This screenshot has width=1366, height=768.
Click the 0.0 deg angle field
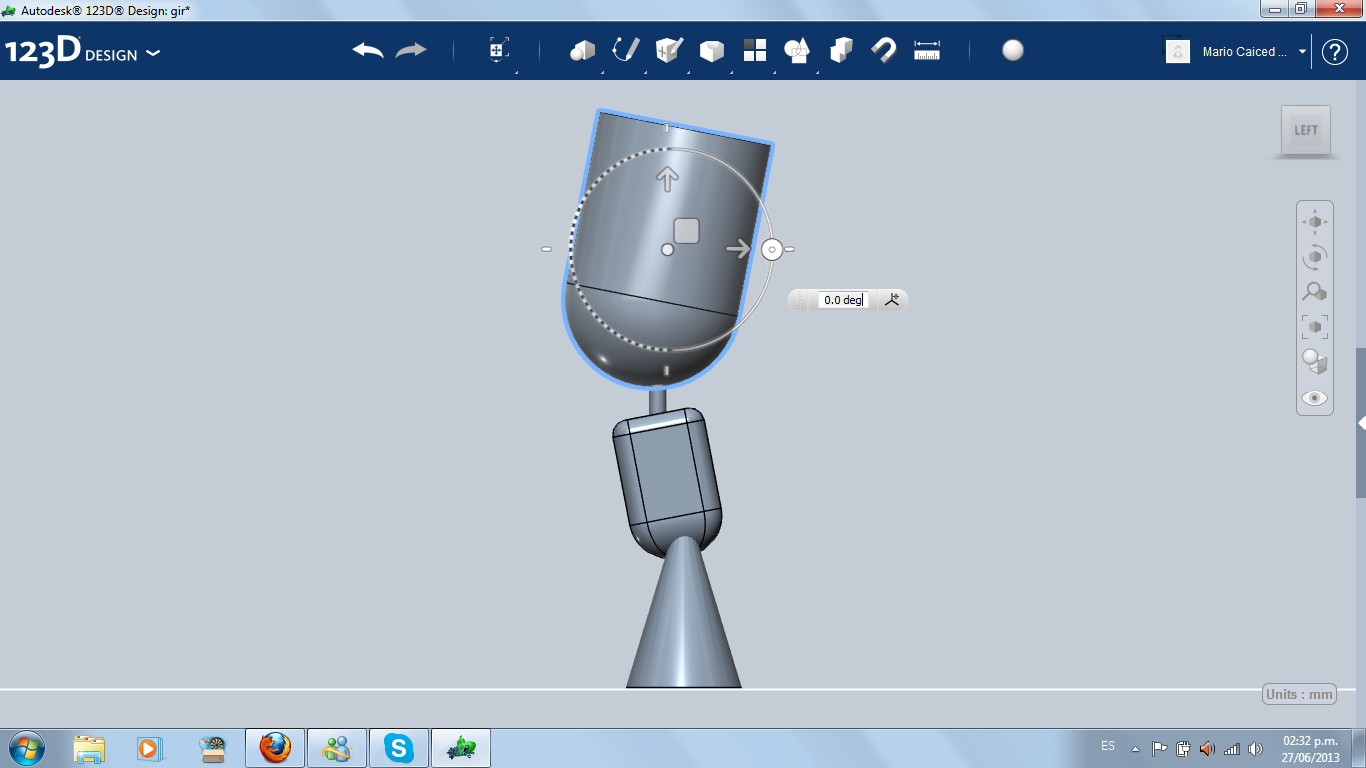click(x=844, y=300)
